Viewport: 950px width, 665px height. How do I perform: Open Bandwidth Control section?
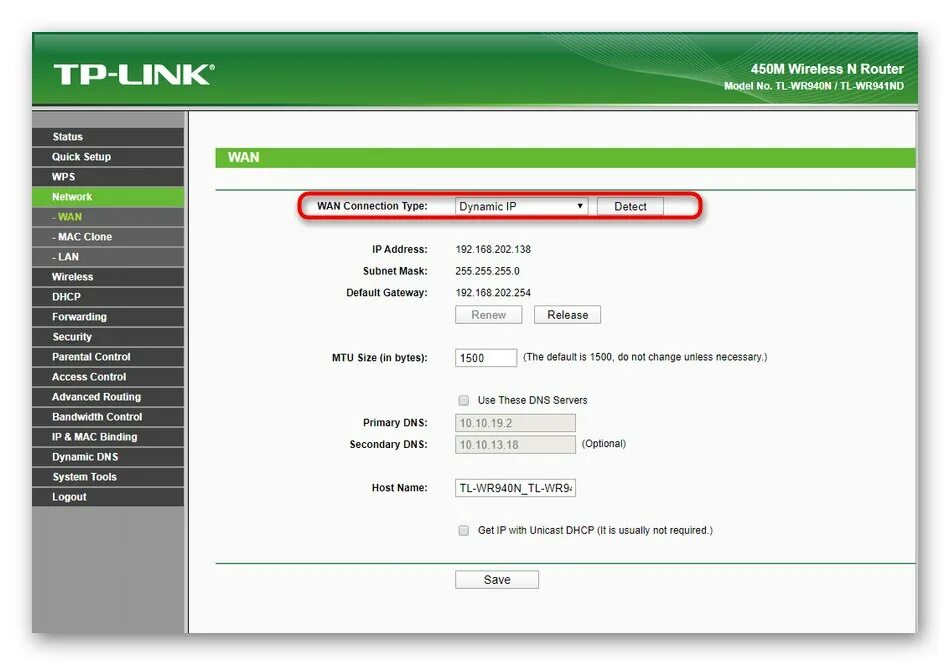(x=108, y=417)
